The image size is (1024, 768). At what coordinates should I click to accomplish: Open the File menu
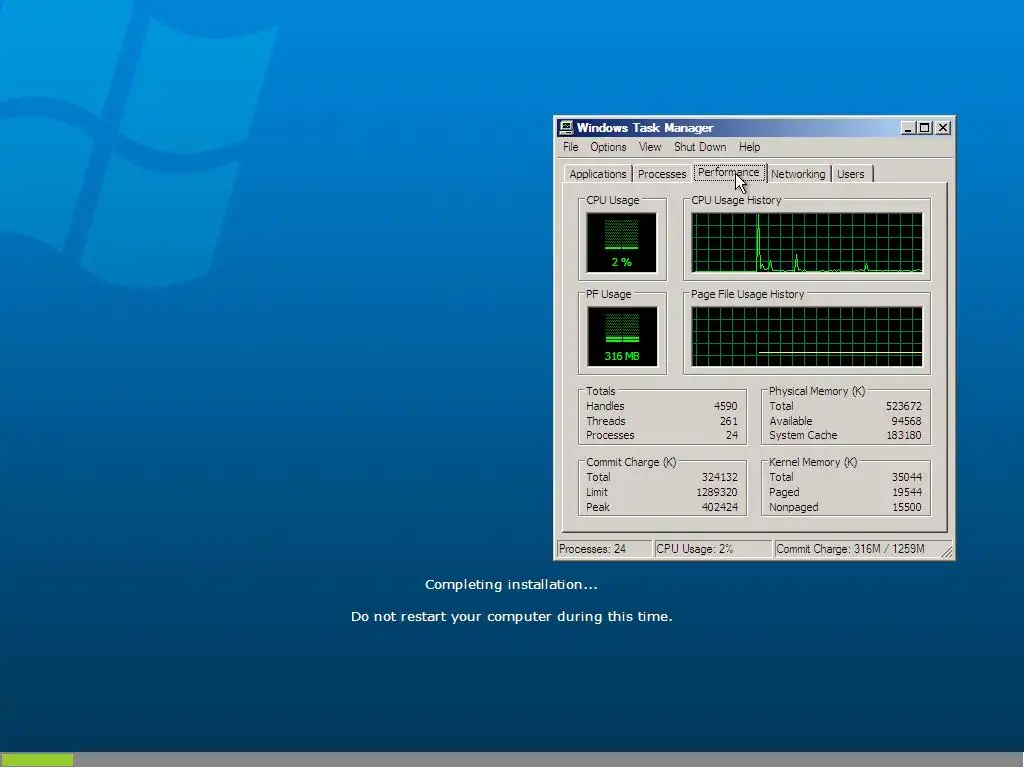570,147
